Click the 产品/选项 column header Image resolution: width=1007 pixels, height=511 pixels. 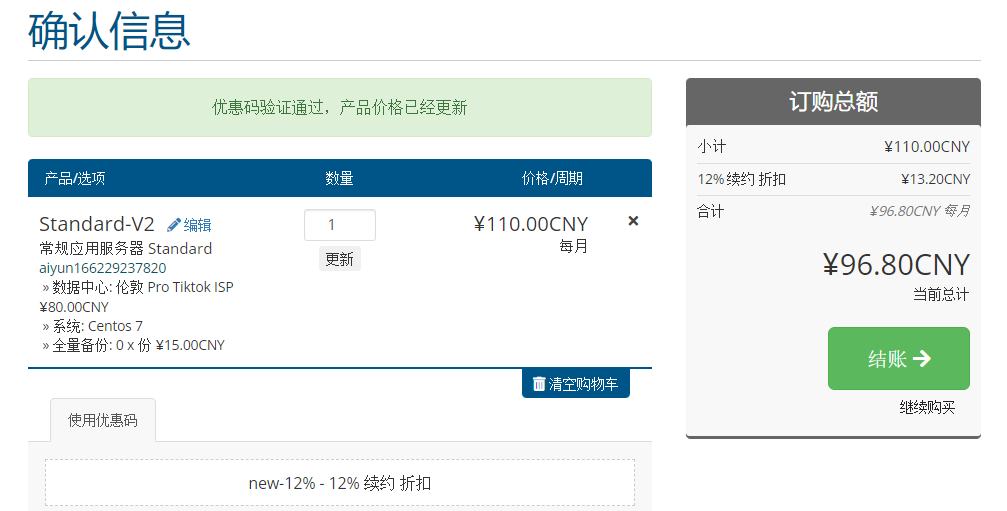pos(74,178)
